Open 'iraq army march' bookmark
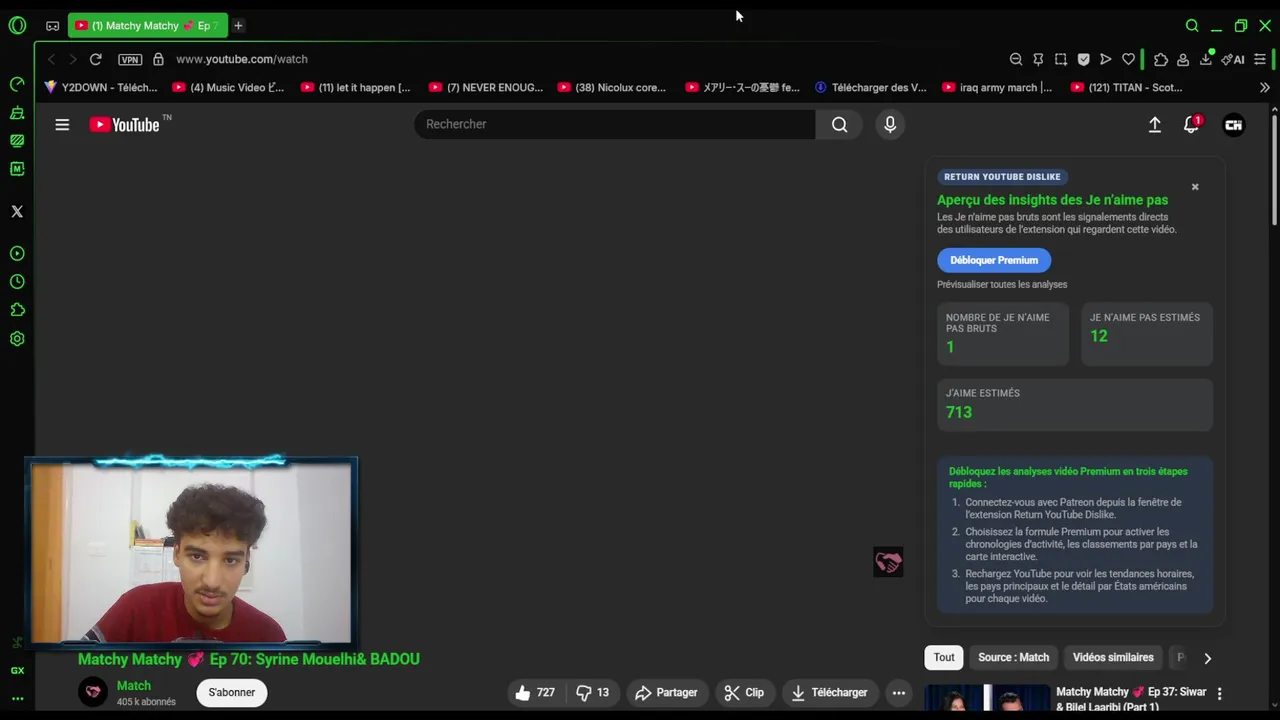Screen dimensions: 1280x720 [997, 87]
